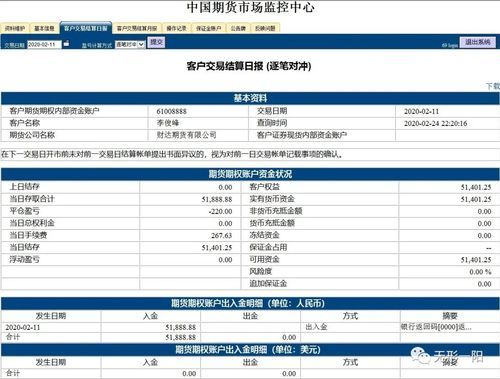Click the 保证金占用 label
This screenshot has height=379, width=500.
(268, 247)
